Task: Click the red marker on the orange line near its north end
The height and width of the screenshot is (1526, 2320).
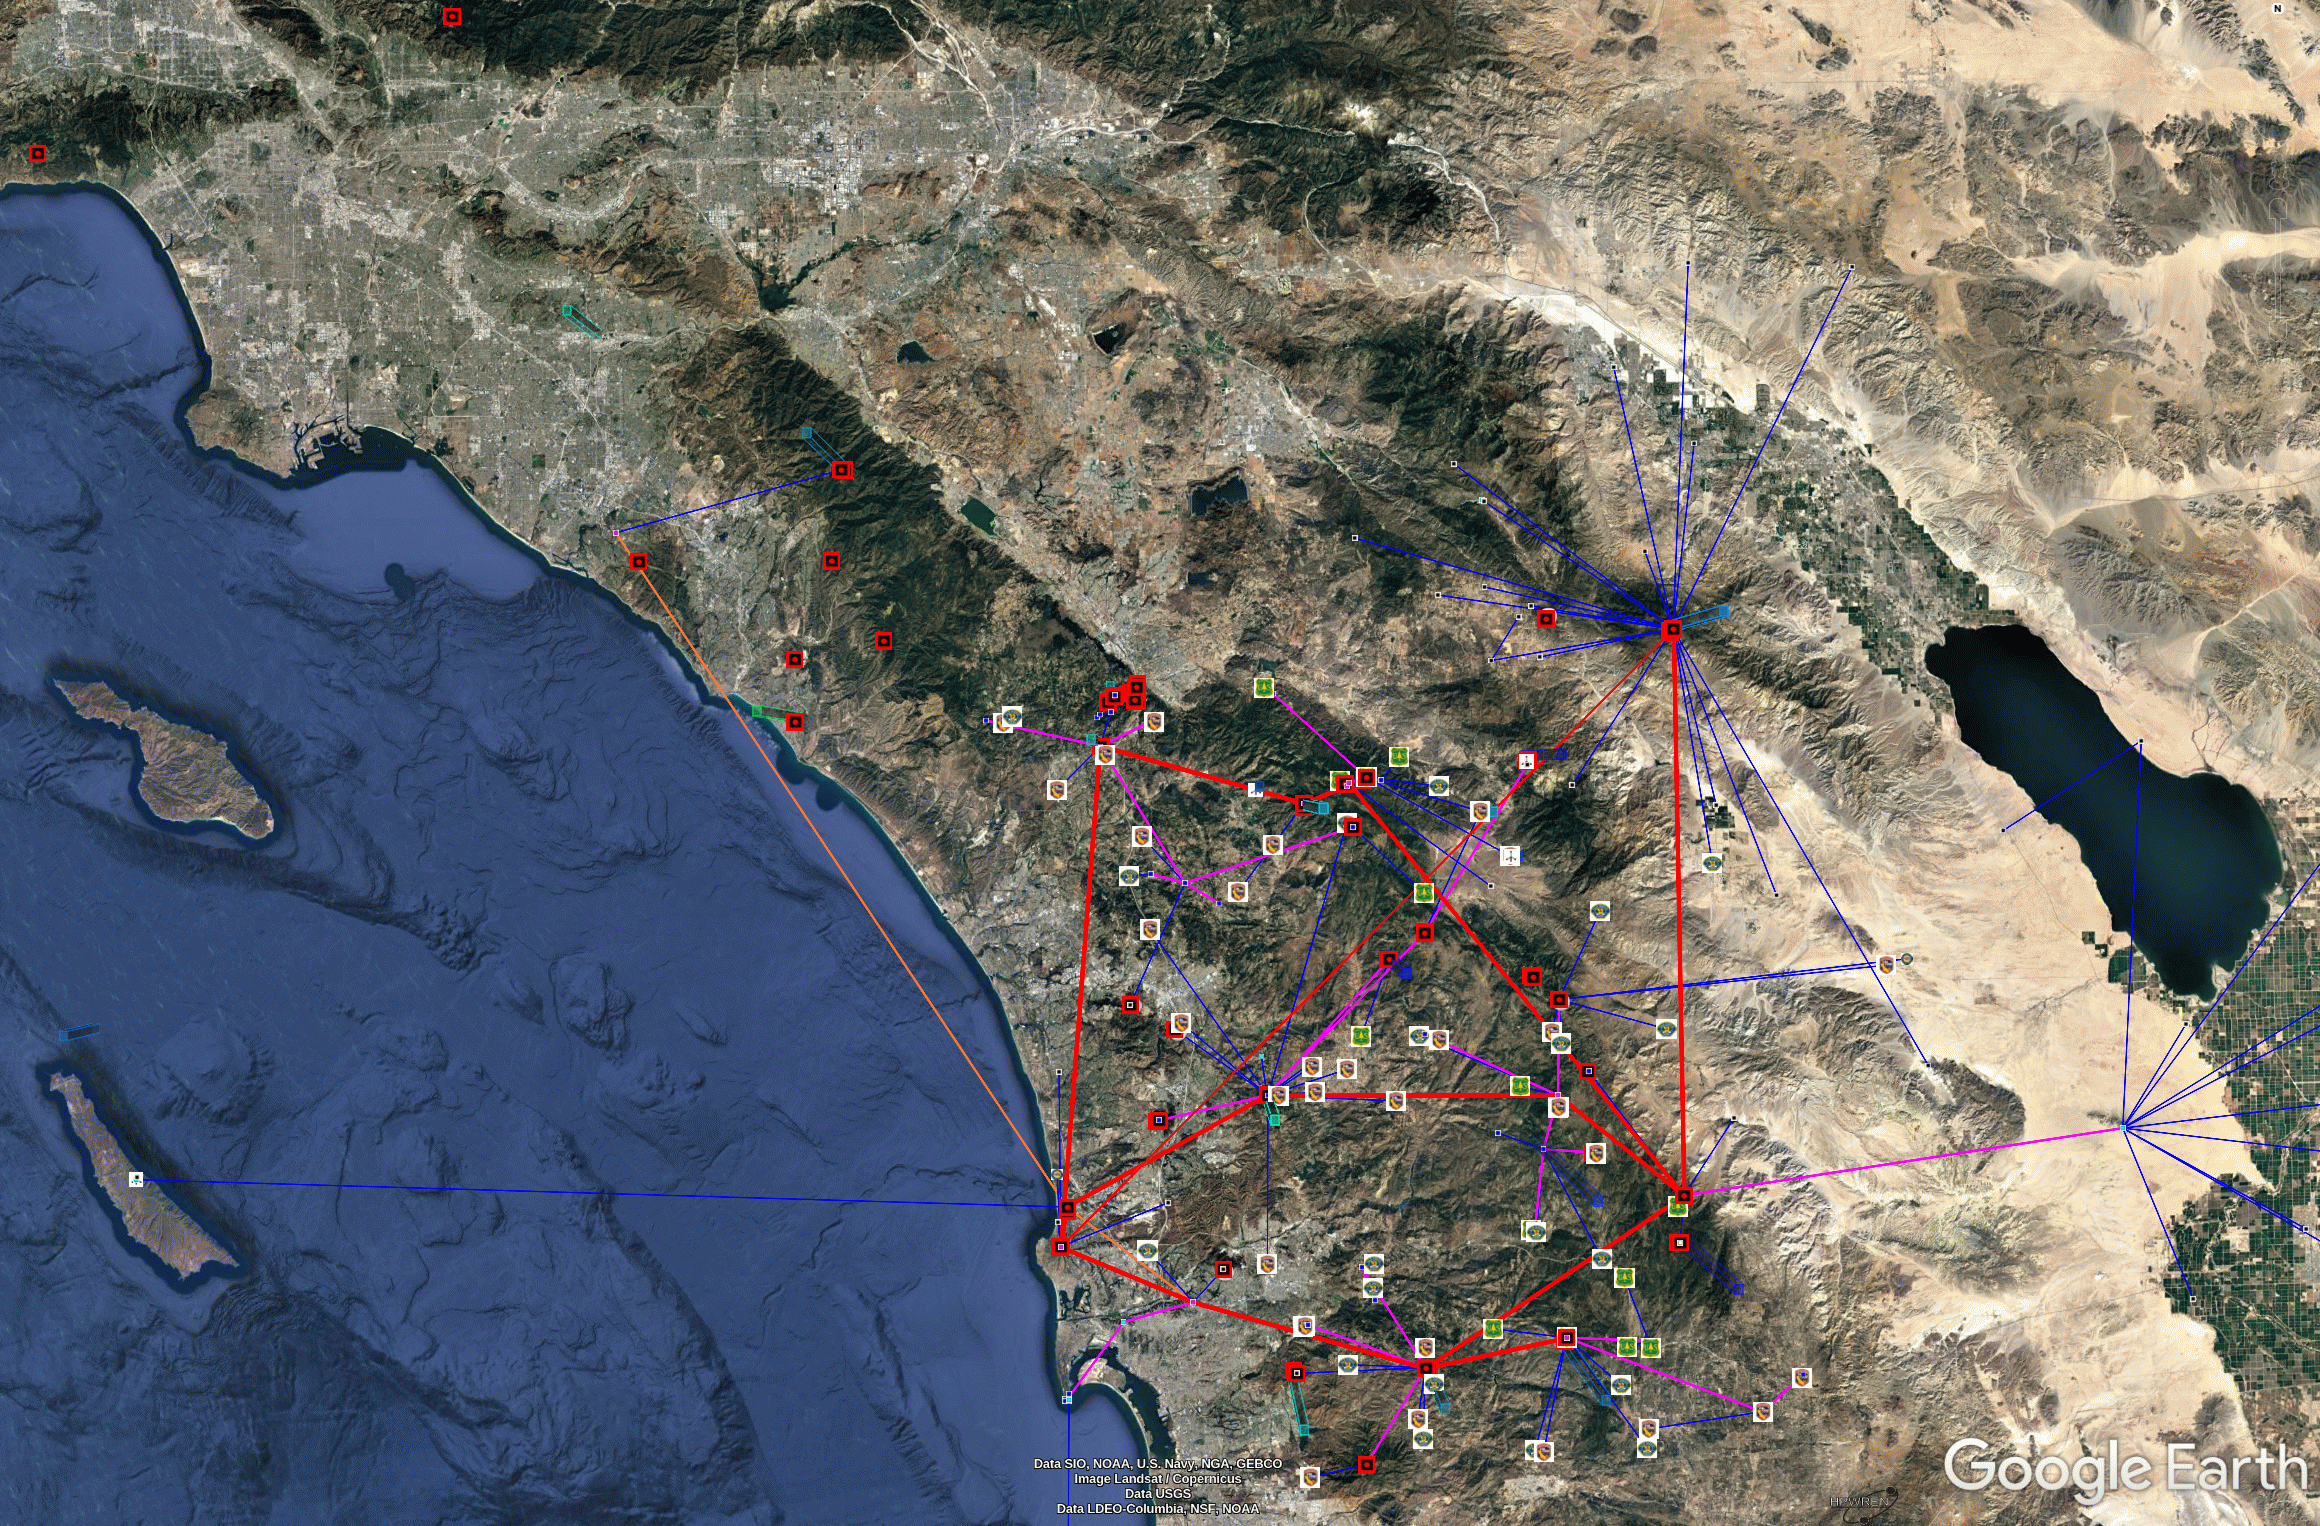Action: [x=639, y=561]
